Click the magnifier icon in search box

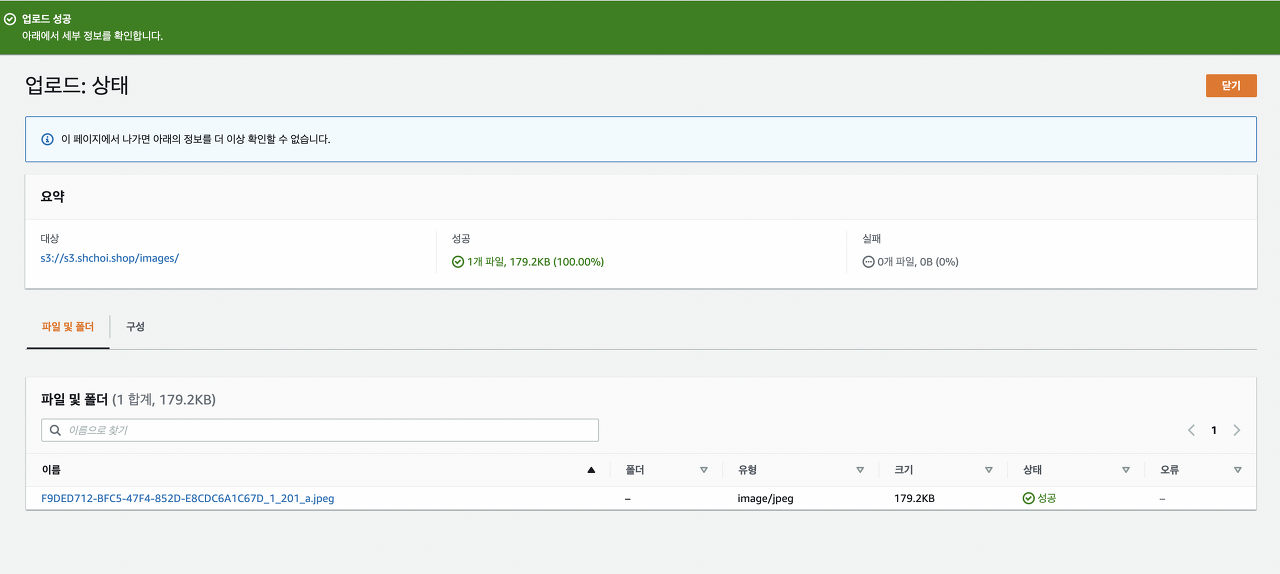tap(56, 430)
